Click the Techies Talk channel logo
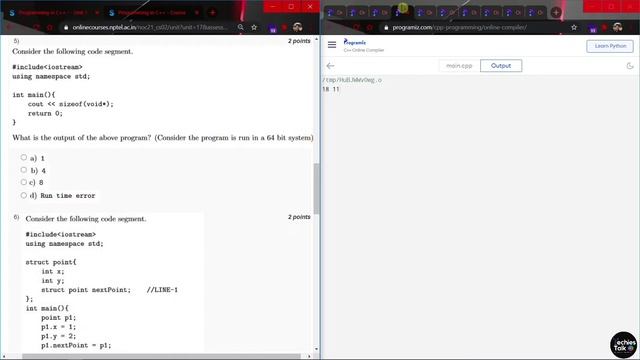 click(623, 345)
